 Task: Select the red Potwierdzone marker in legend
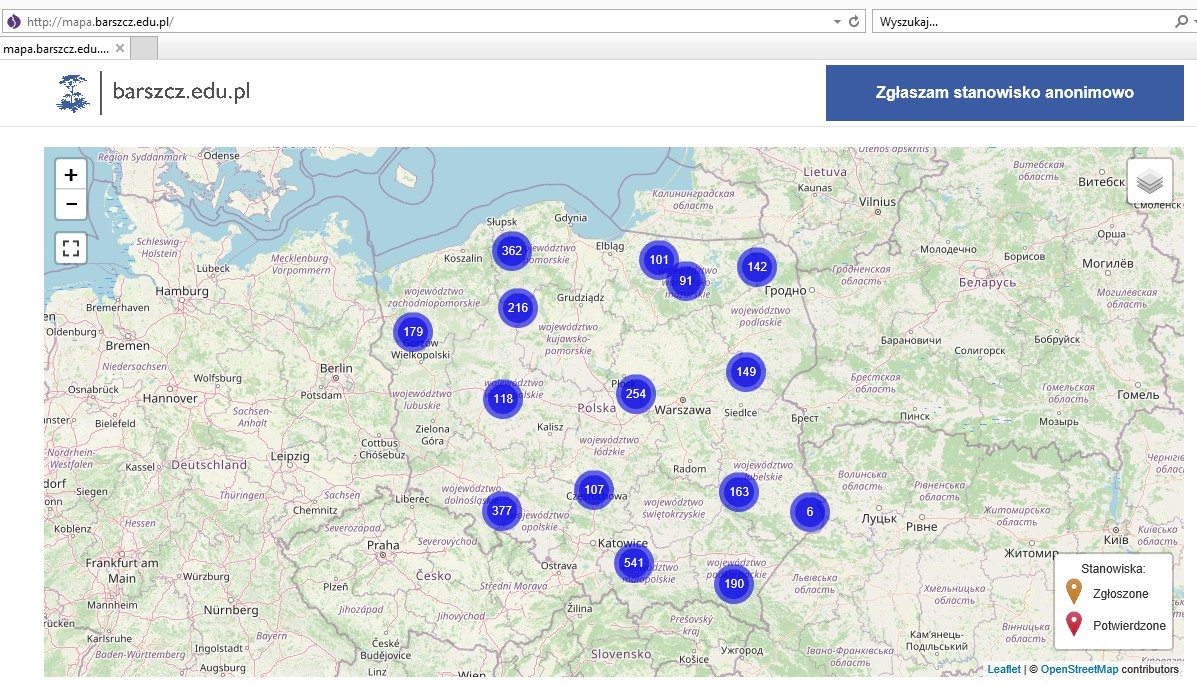(x=1075, y=624)
